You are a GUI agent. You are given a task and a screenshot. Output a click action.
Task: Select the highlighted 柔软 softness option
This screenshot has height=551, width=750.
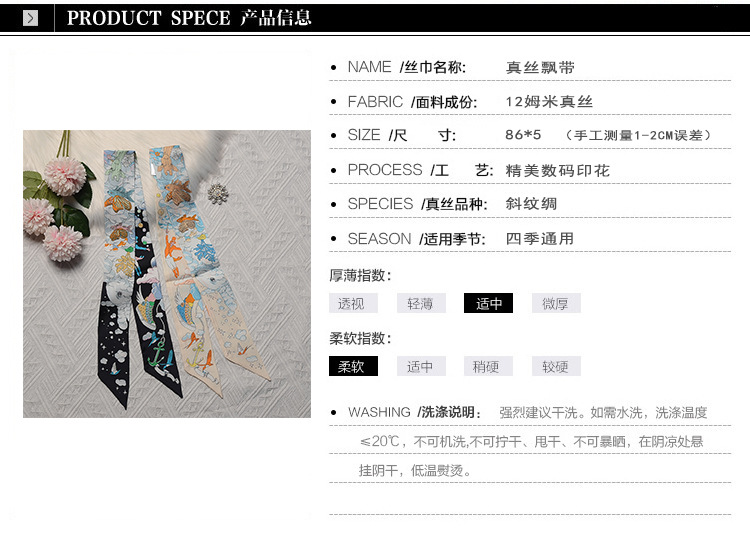[x=353, y=366]
